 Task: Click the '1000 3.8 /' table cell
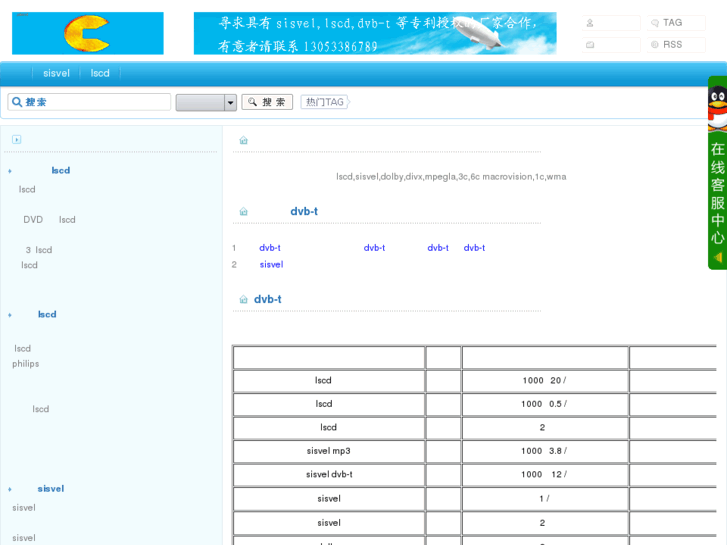(545, 451)
